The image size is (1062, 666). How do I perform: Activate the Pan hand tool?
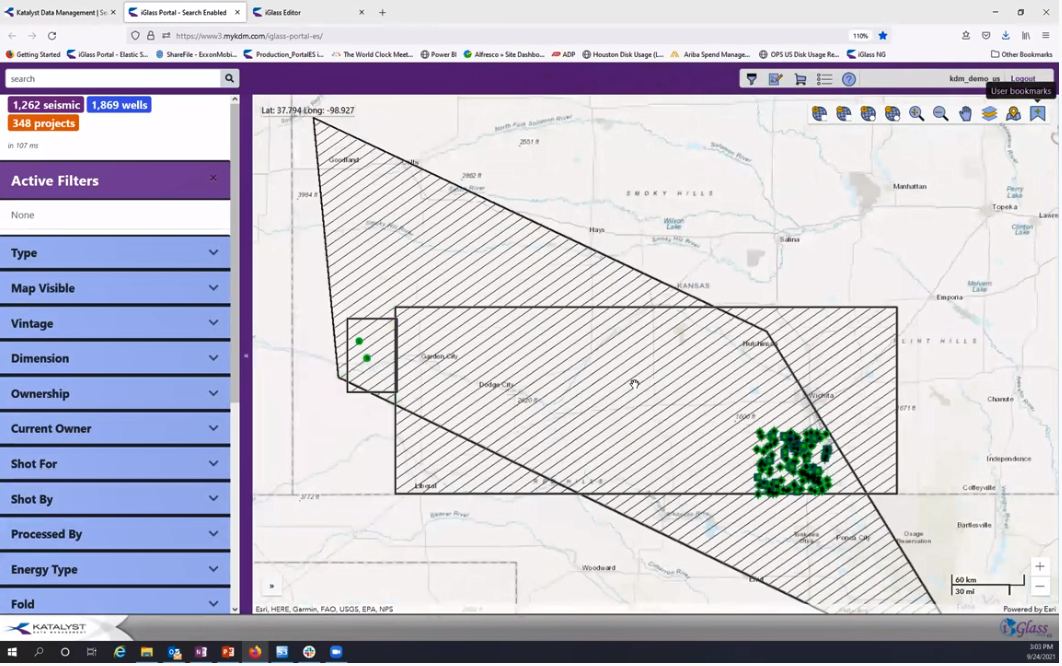point(964,113)
